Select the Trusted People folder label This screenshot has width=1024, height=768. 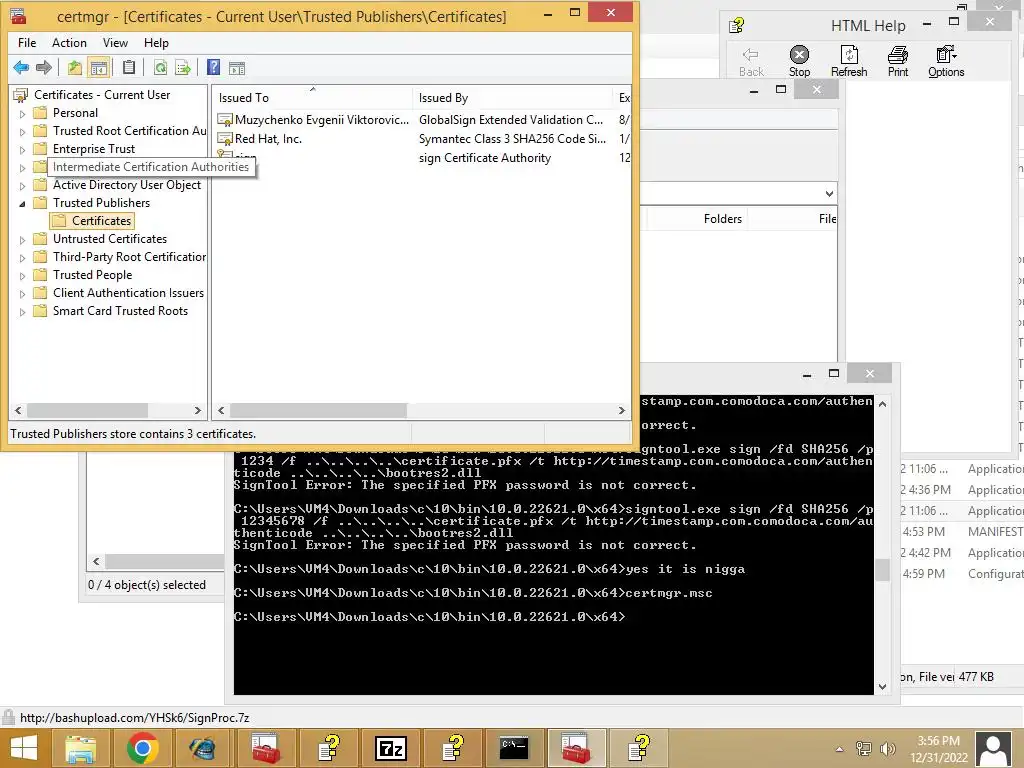pyautogui.click(x=92, y=275)
